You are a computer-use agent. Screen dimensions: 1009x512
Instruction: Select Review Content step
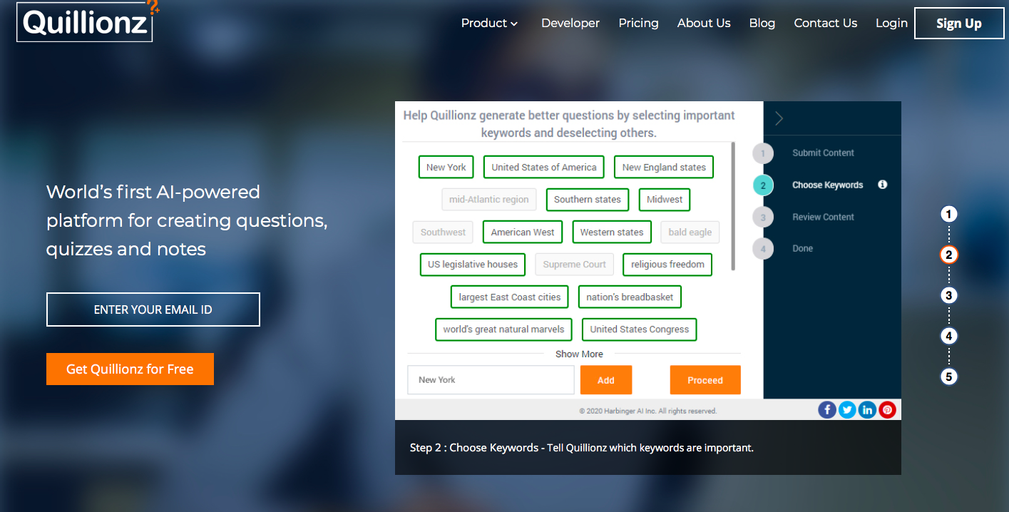click(823, 217)
